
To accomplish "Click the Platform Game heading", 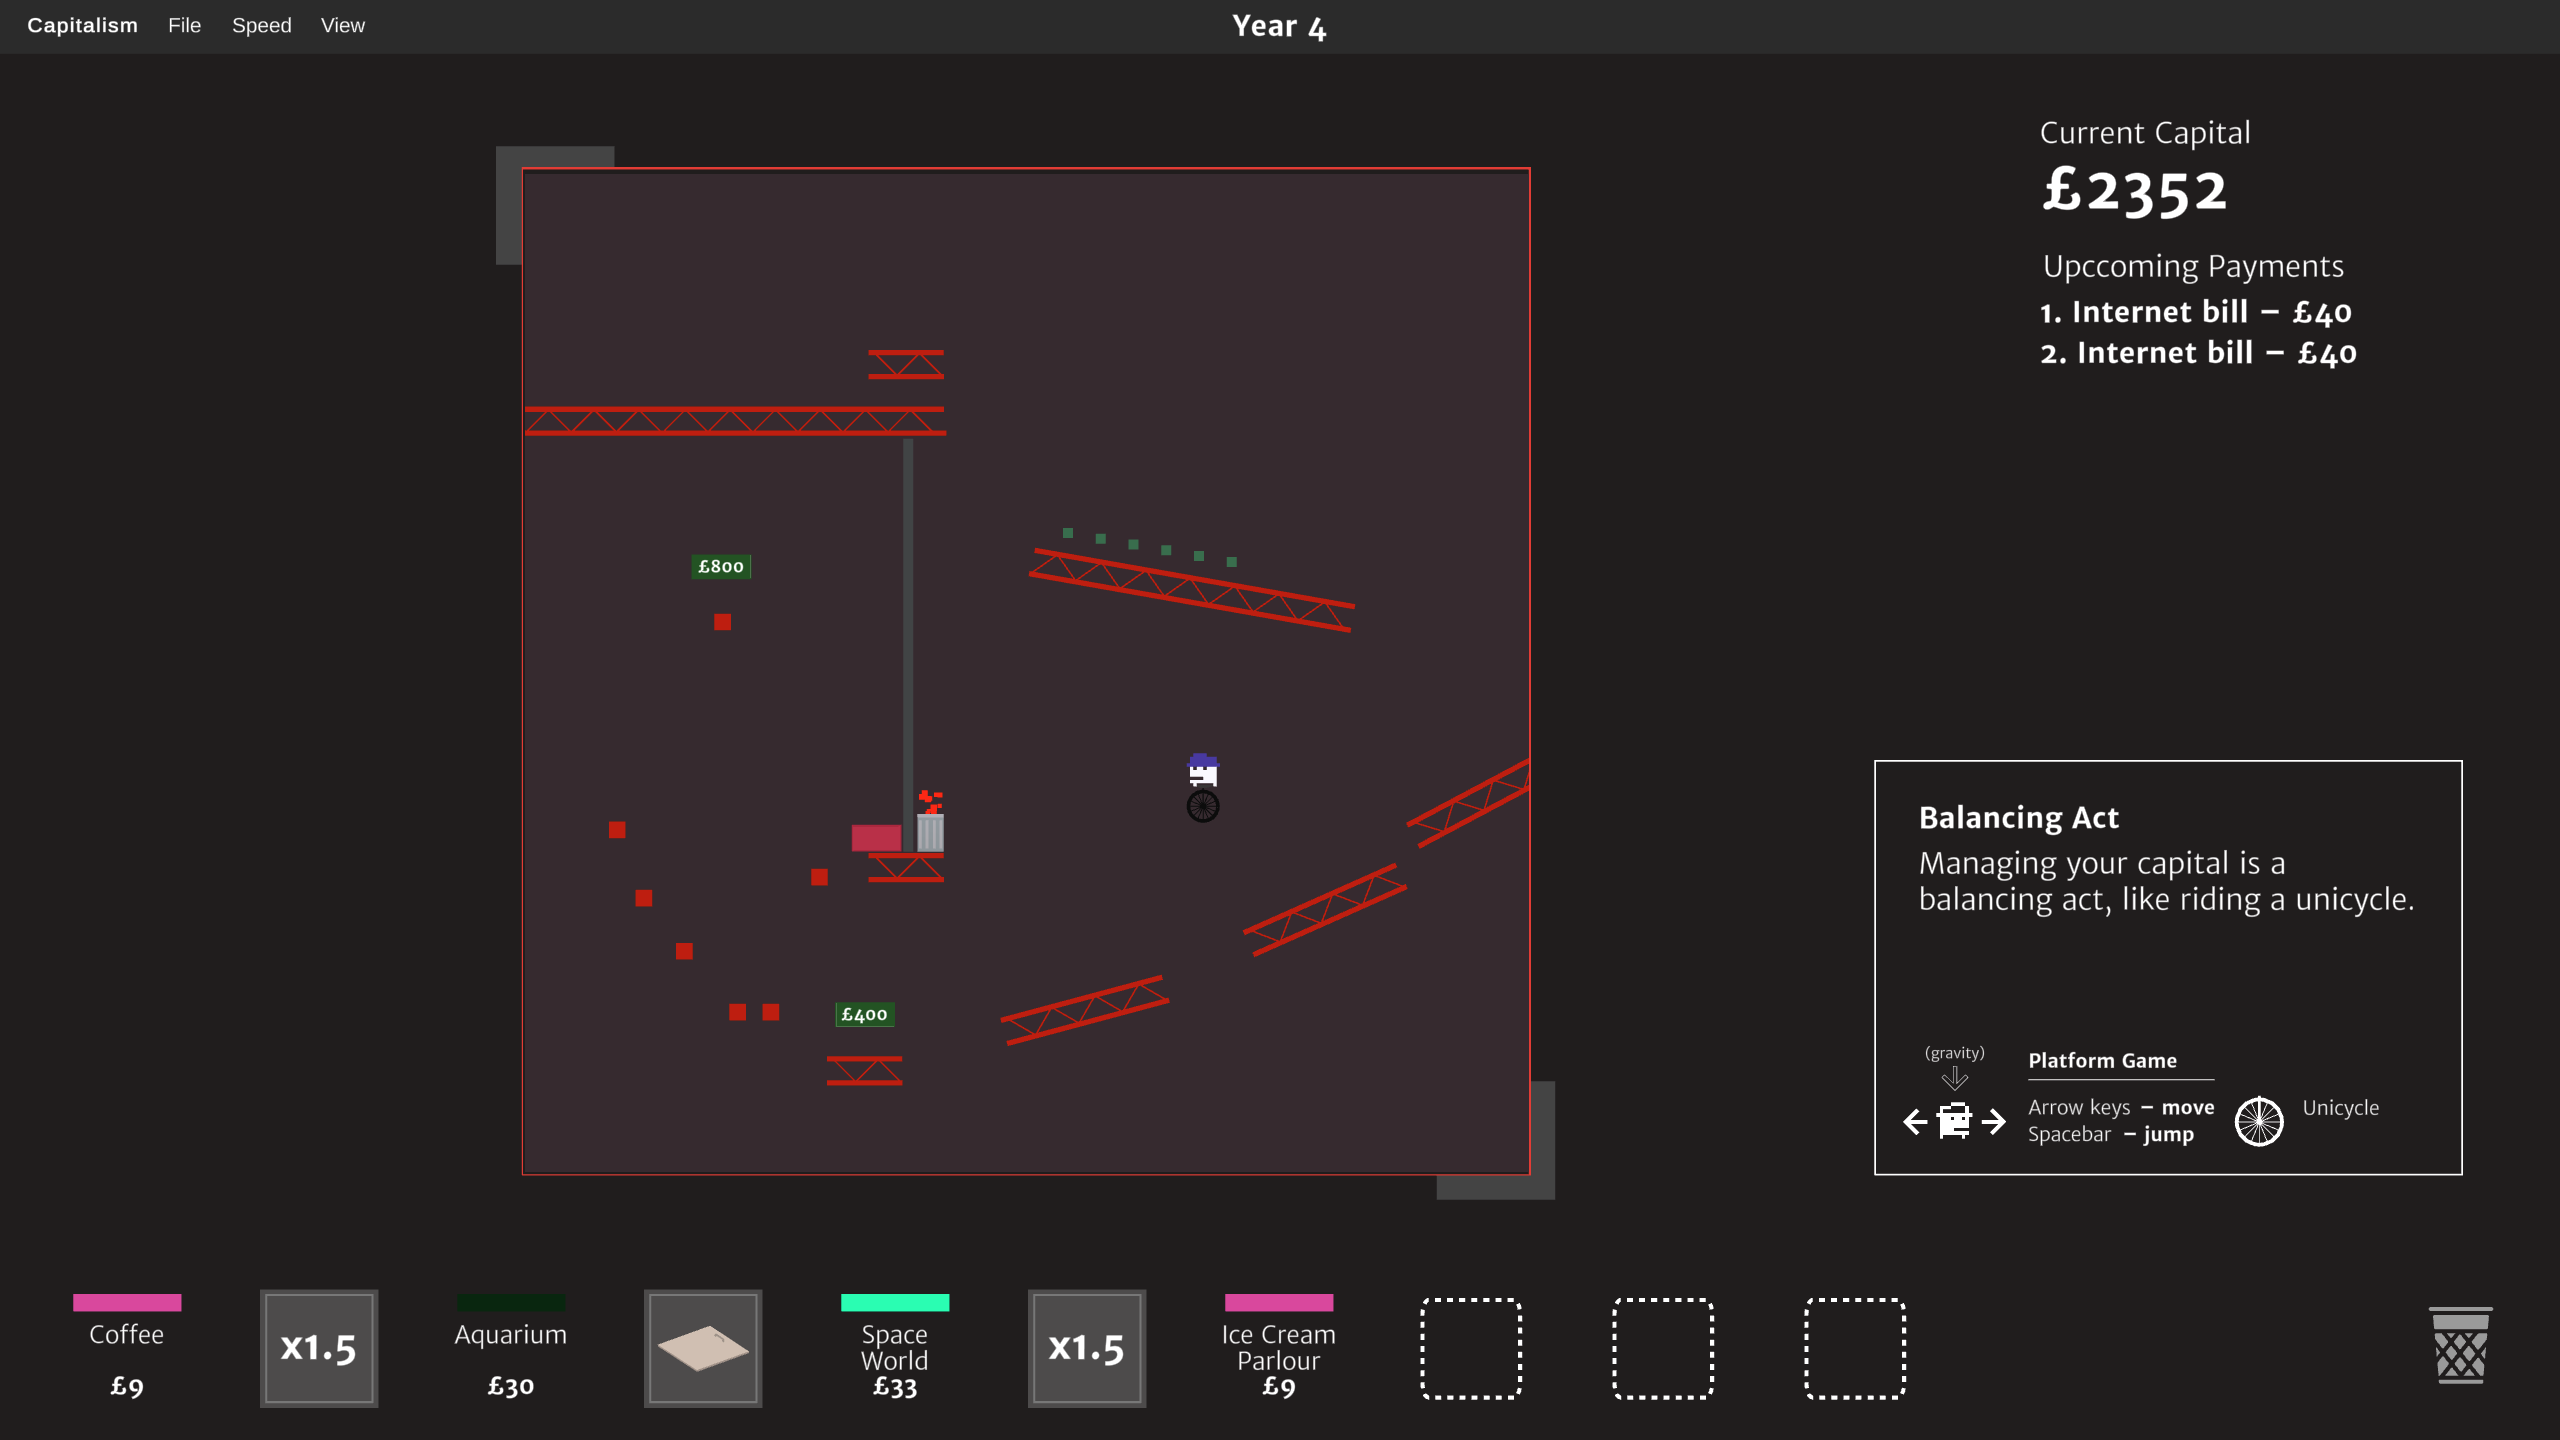I will [2102, 1061].
